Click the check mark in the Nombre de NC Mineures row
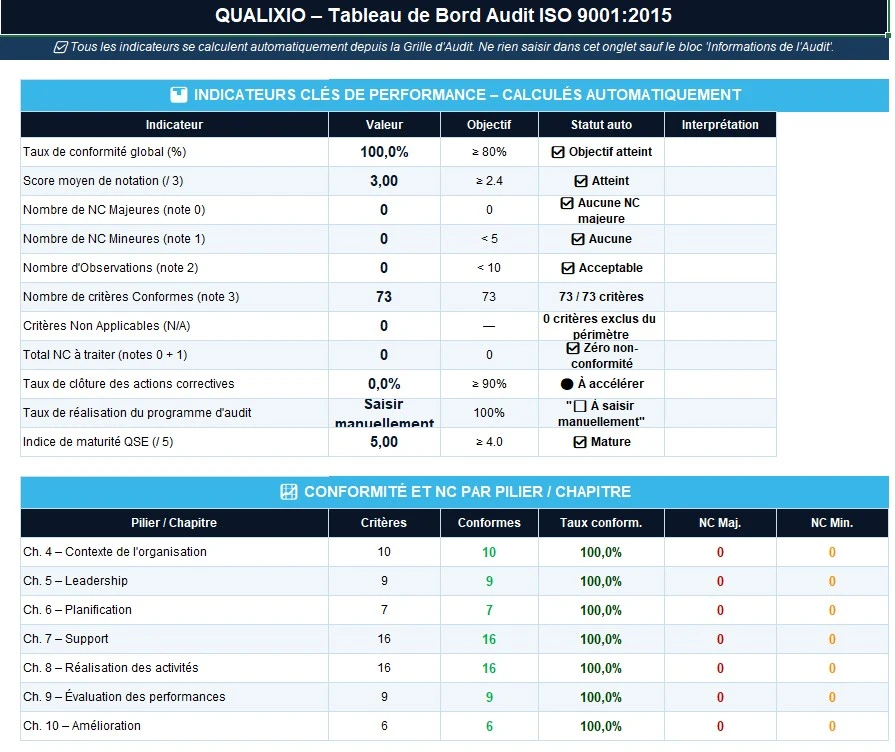895x752 pixels. coord(578,239)
